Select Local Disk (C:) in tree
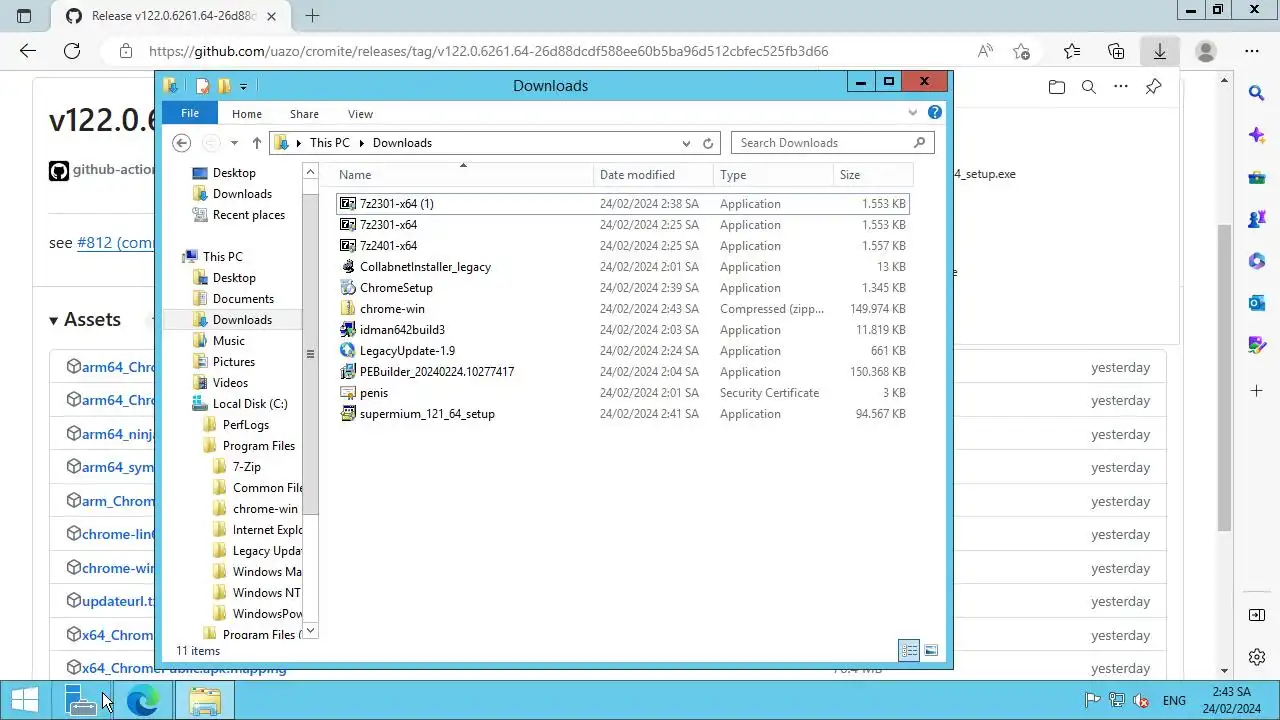The width and height of the screenshot is (1280, 720). click(249, 404)
